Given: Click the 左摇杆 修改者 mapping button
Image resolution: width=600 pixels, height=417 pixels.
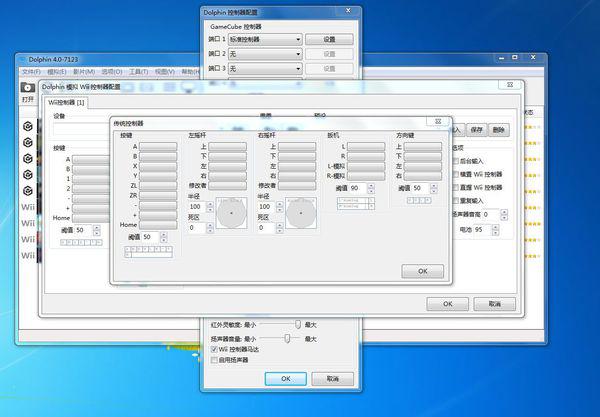Looking at the screenshot, I should pyautogui.click(x=227, y=186).
